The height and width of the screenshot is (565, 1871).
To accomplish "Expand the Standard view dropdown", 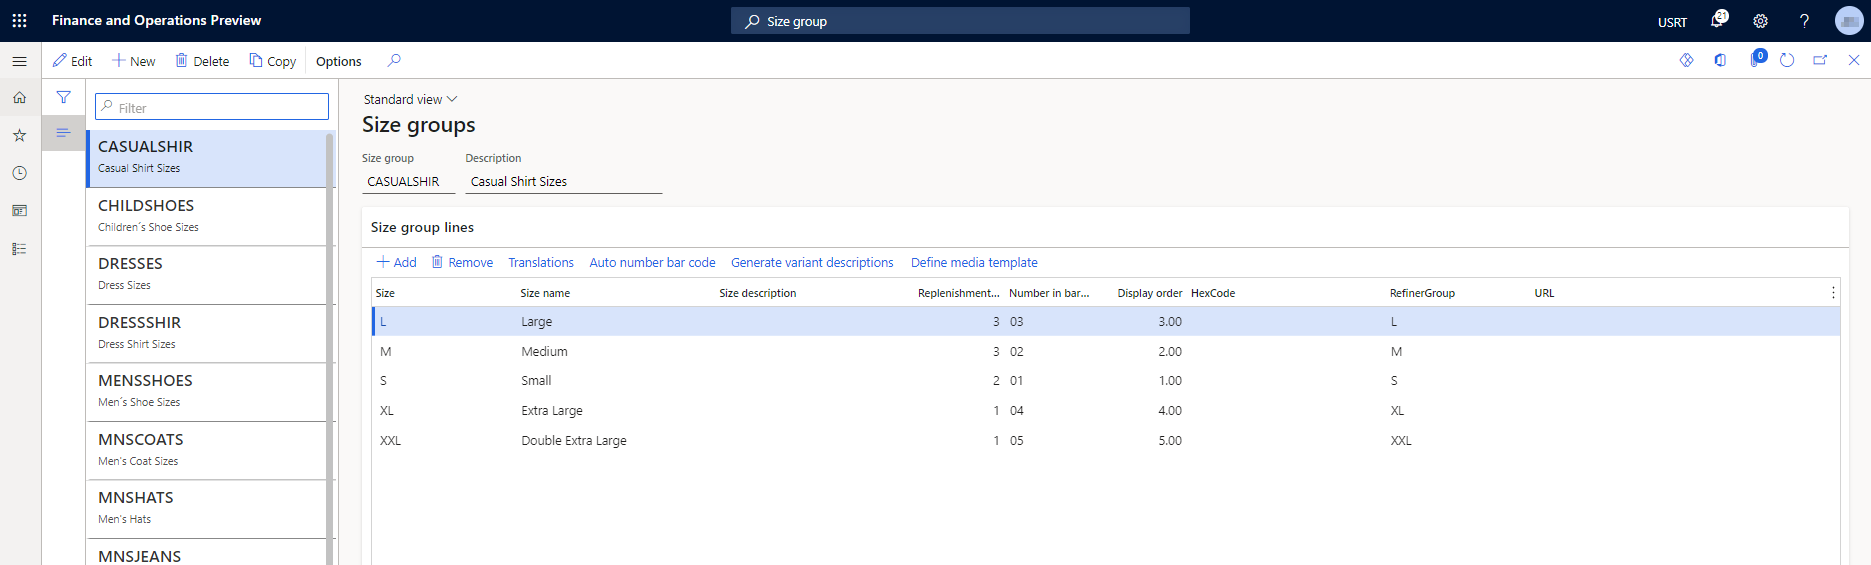I will click(410, 99).
